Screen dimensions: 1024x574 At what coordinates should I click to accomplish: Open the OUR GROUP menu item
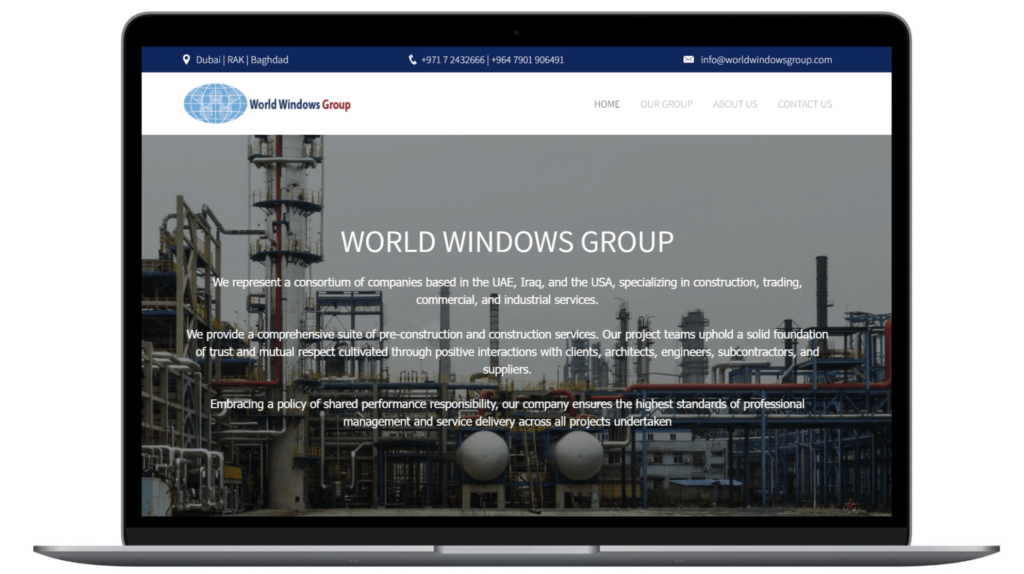tap(666, 104)
